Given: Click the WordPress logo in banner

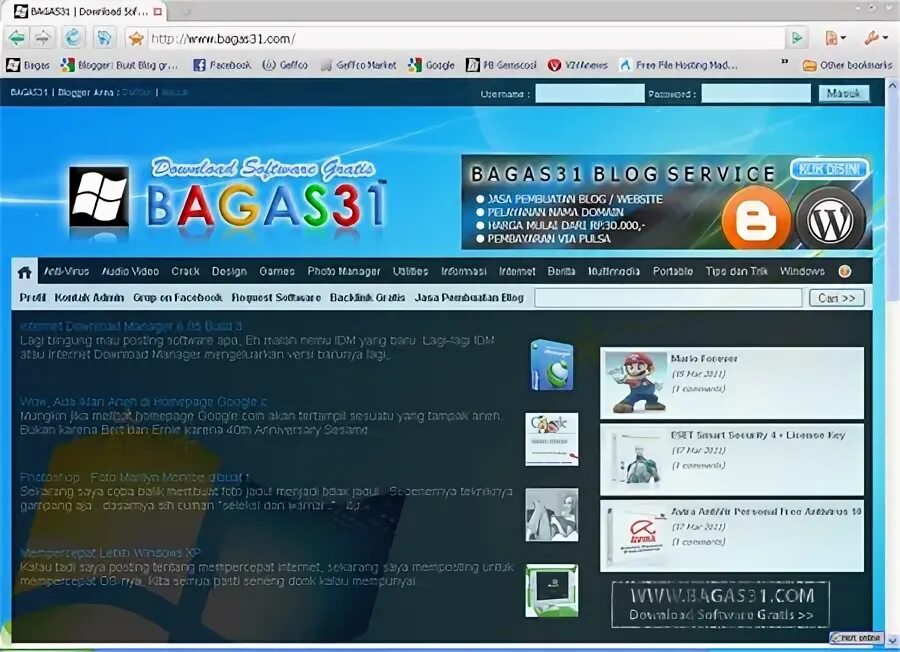Looking at the screenshot, I should [830, 220].
